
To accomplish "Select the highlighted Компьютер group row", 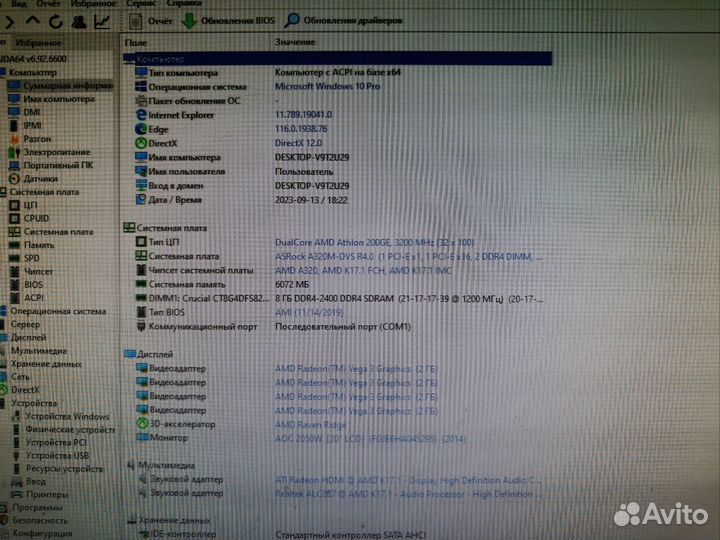I will [x=338, y=59].
